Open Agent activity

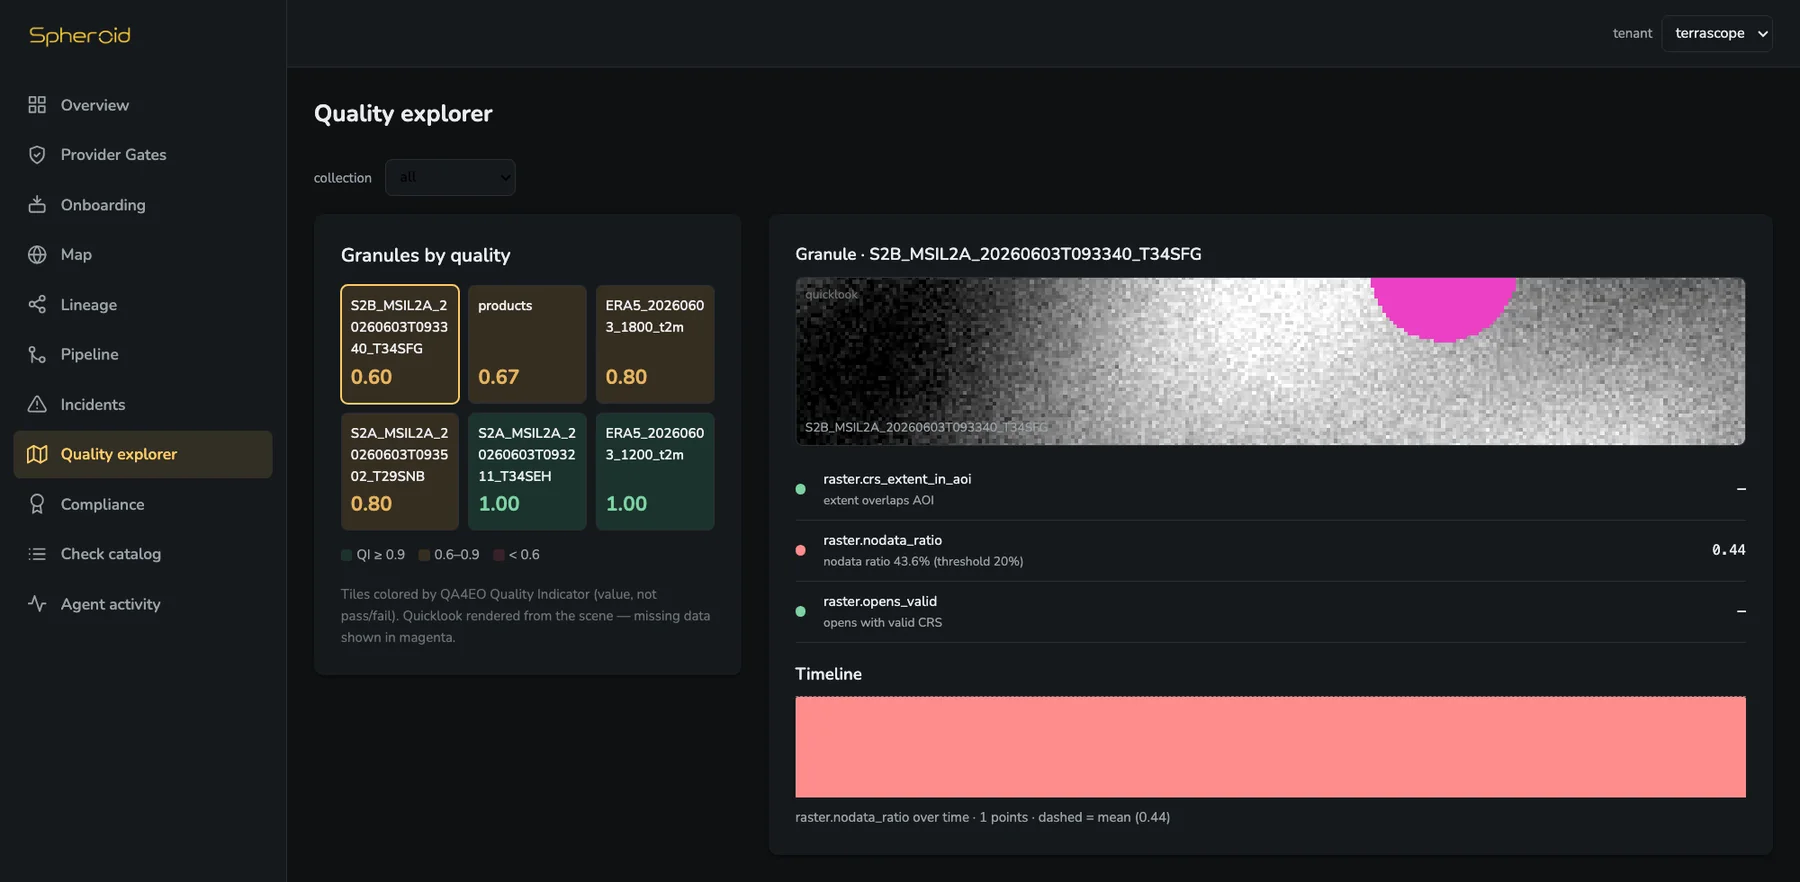pyautogui.click(x=143, y=604)
